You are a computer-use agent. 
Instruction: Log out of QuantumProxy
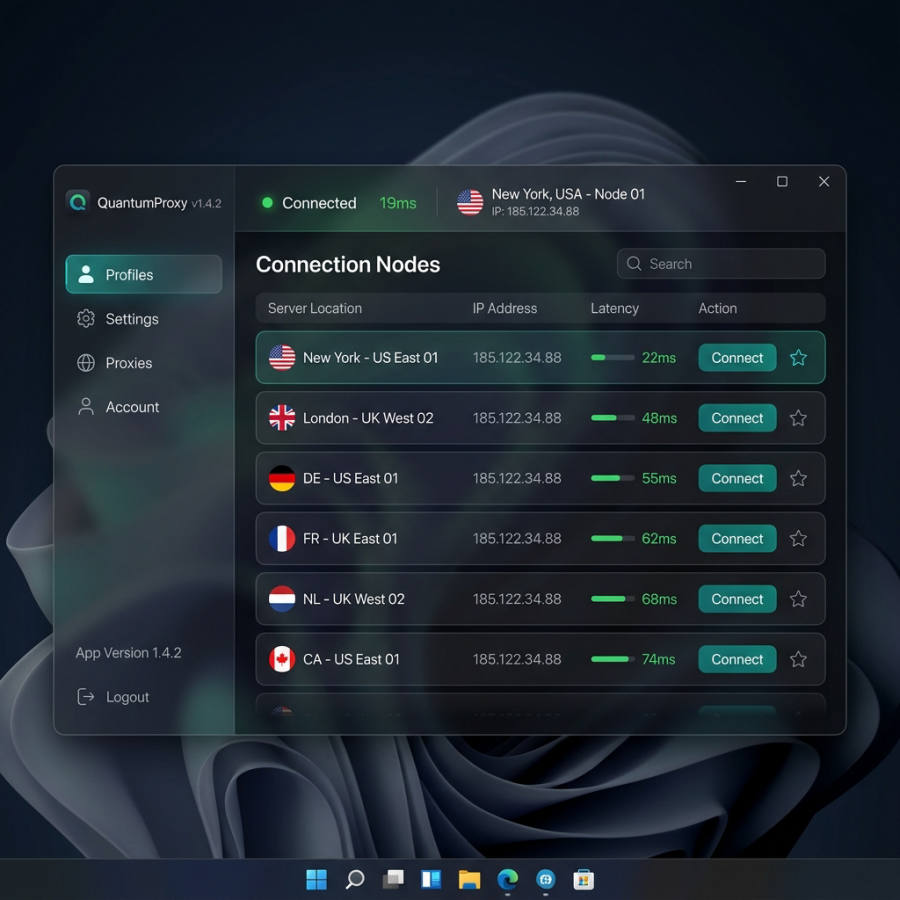click(x=113, y=697)
